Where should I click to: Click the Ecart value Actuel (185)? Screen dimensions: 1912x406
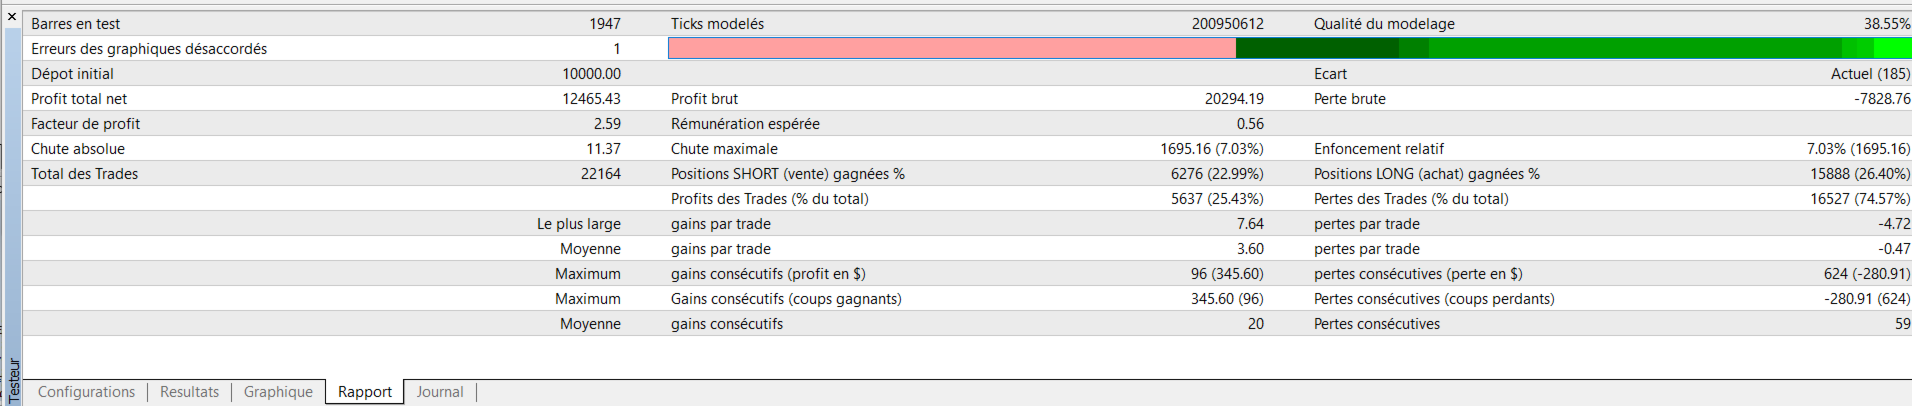coord(1870,74)
